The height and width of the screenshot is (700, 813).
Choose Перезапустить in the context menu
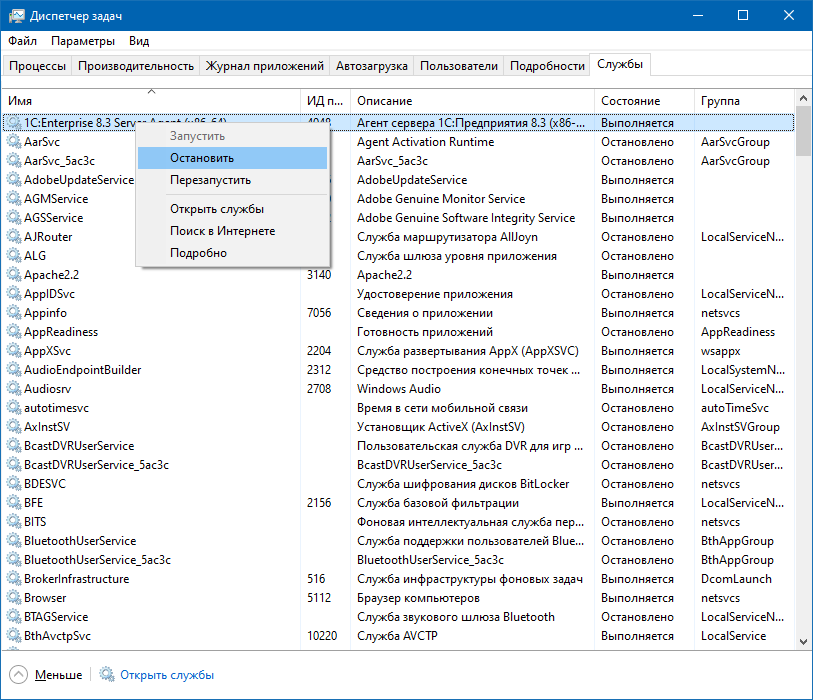tap(210, 180)
